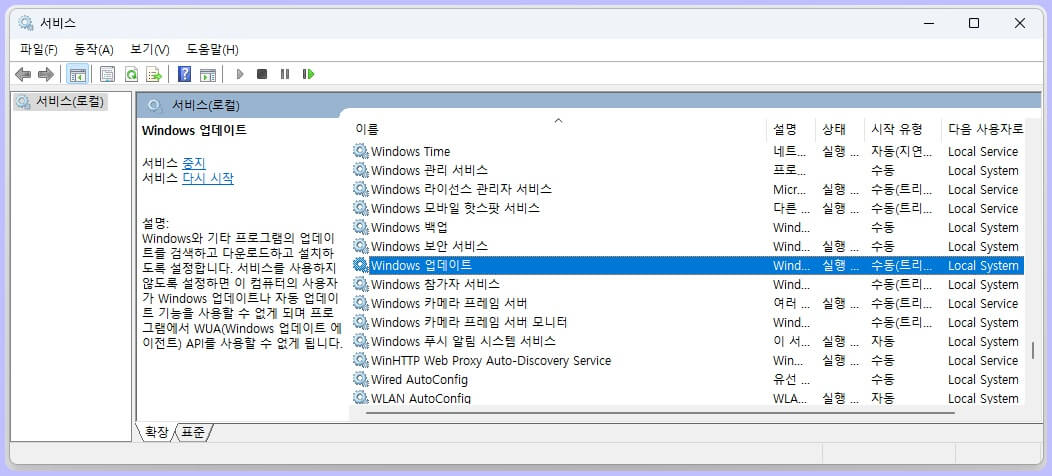Select the Windows 참가자 서비스 name
This screenshot has height=476, width=1052.
435,285
